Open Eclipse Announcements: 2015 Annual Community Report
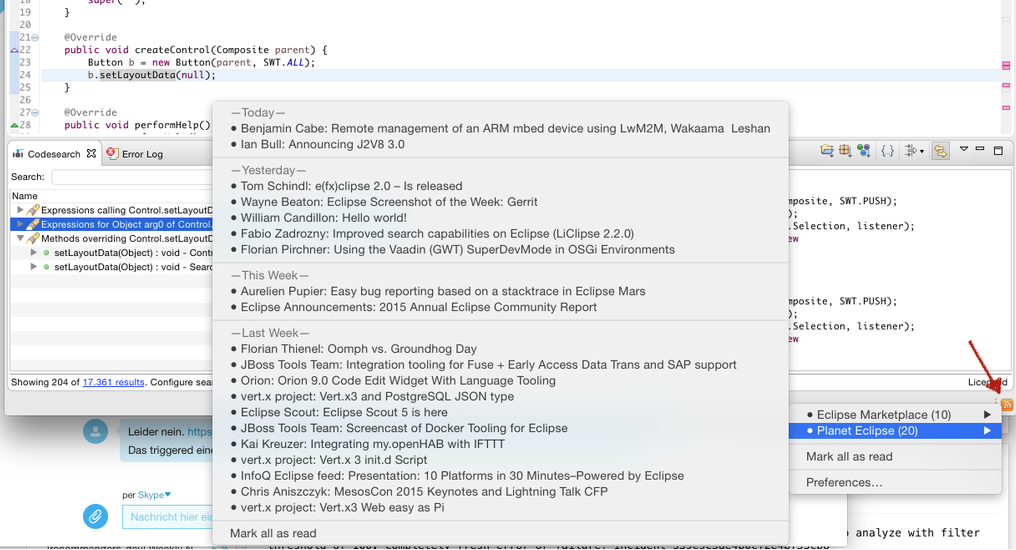The width and height of the screenshot is (1016, 550). pos(500,307)
